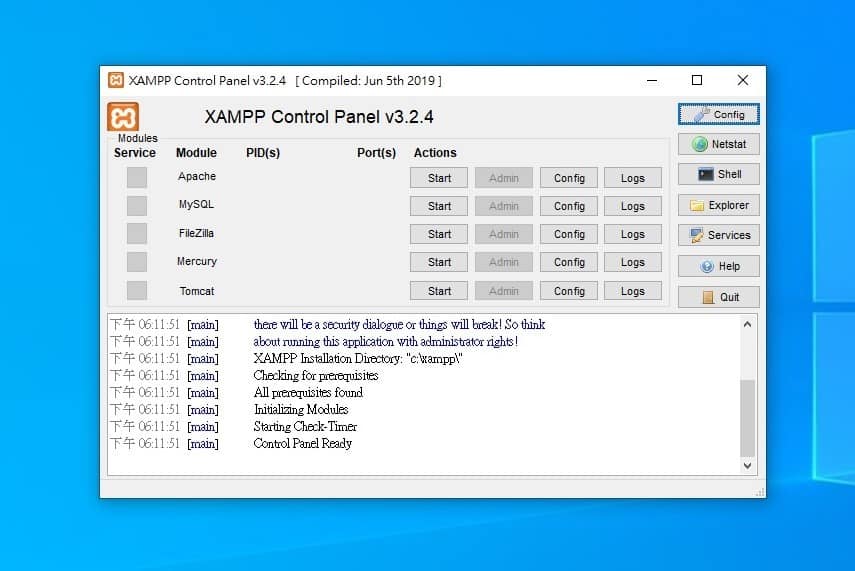Viewport: 855px width, 571px height.
Task: Start the MySQL module
Action: 439,206
